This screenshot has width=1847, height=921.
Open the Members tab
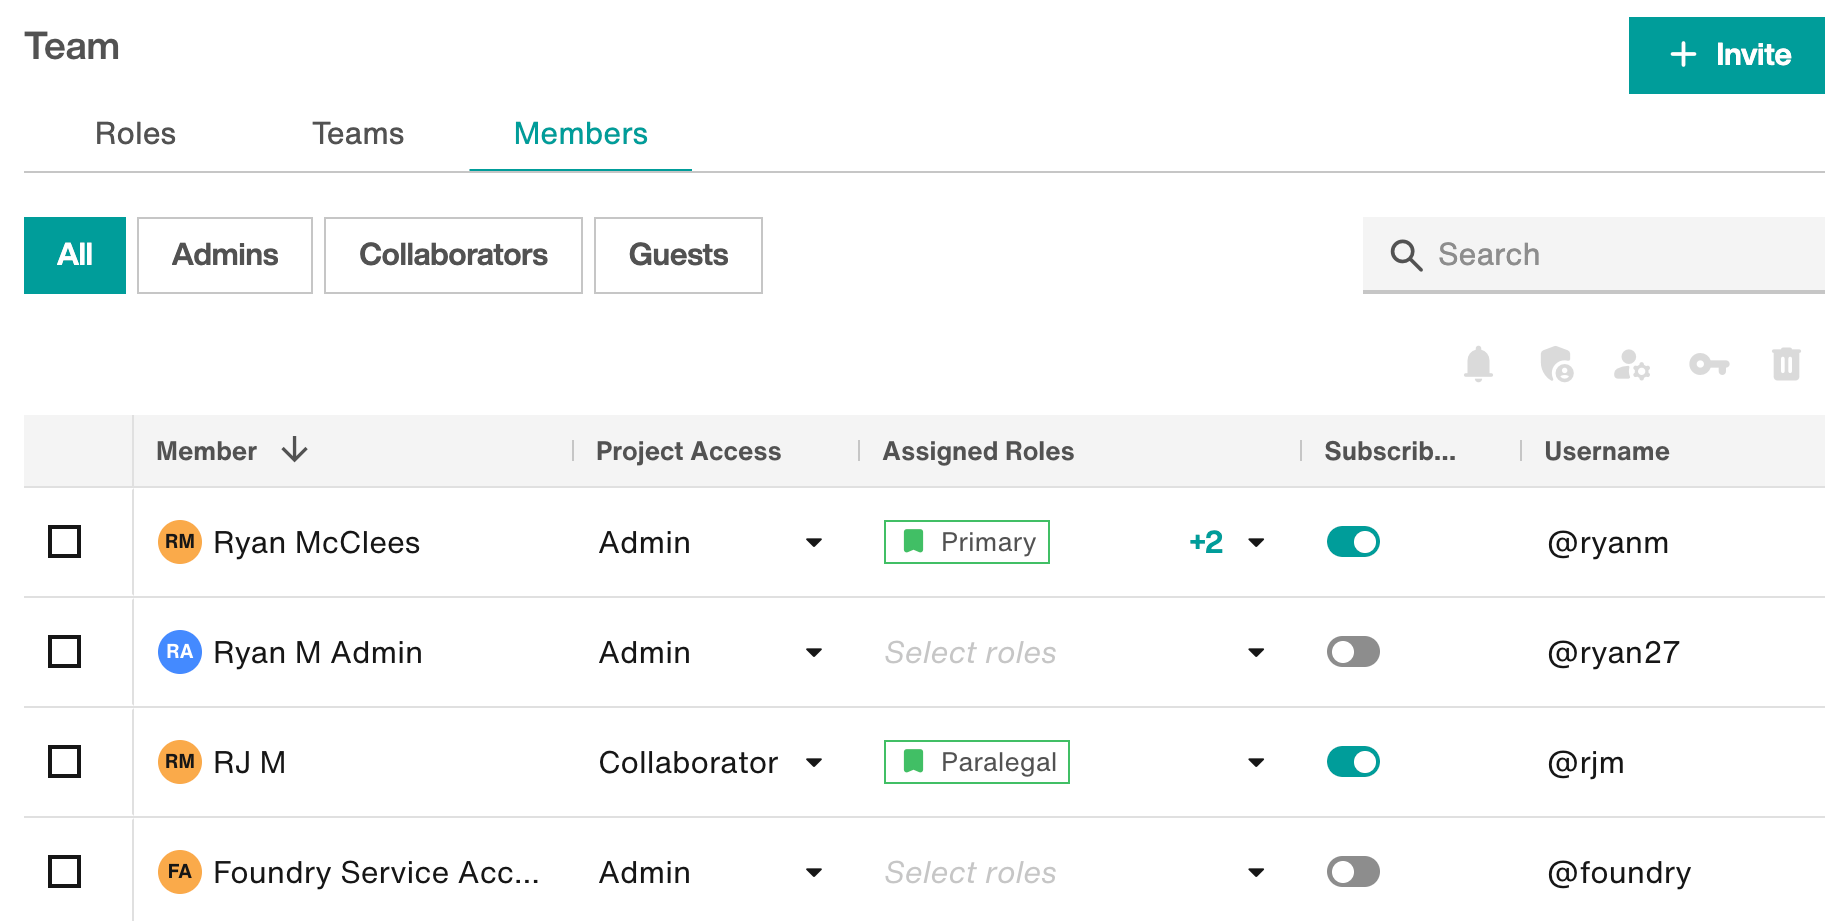click(581, 134)
